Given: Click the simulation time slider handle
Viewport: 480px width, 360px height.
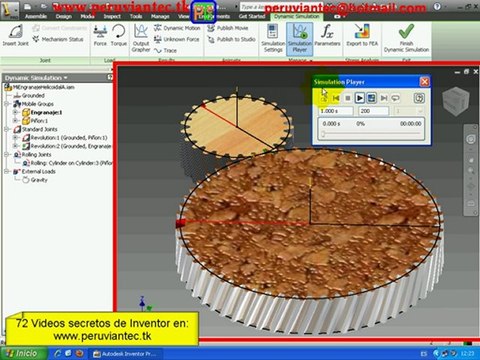Looking at the screenshot, I should click(x=323, y=134).
